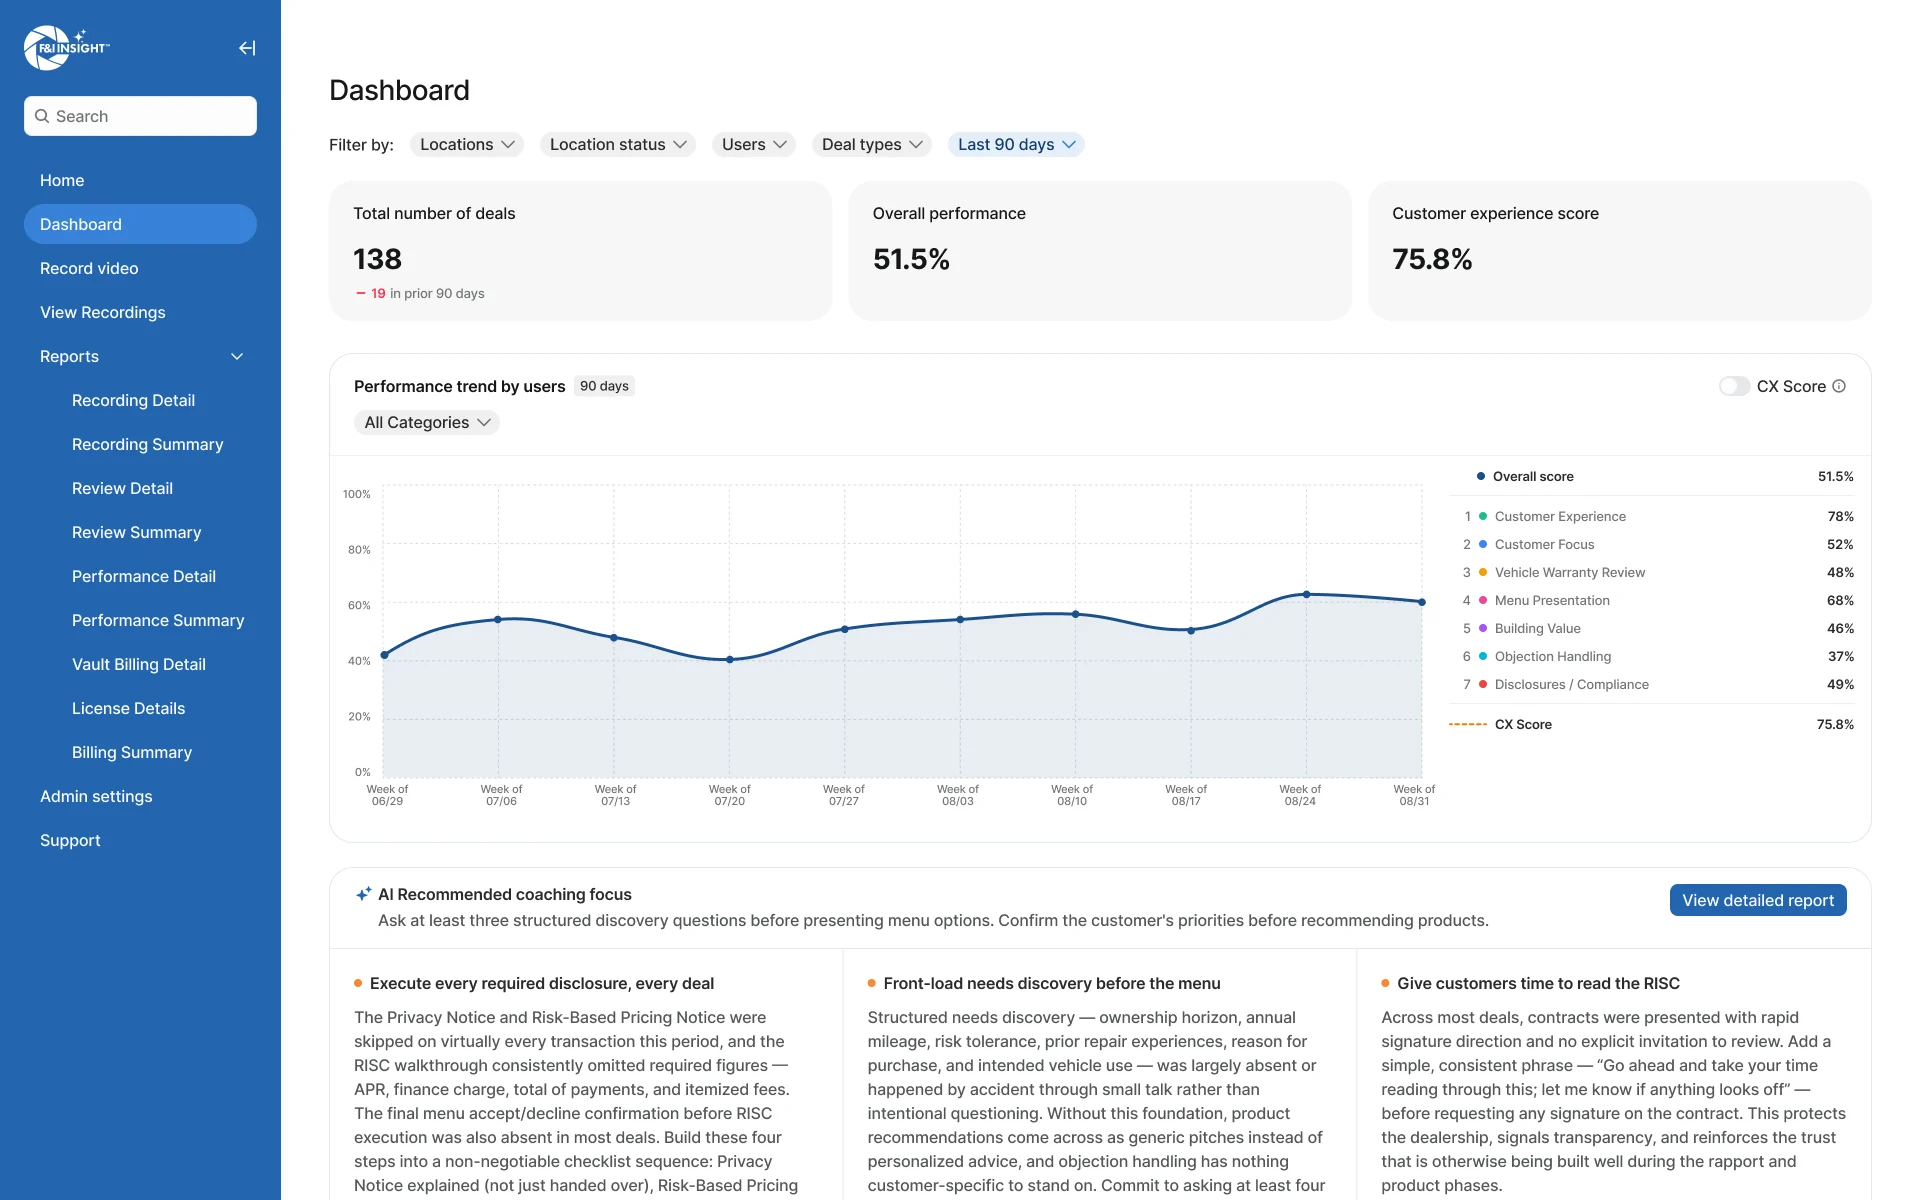Click the Customer experience score card
Screen dimensions: 1920x1200
coord(1620,251)
